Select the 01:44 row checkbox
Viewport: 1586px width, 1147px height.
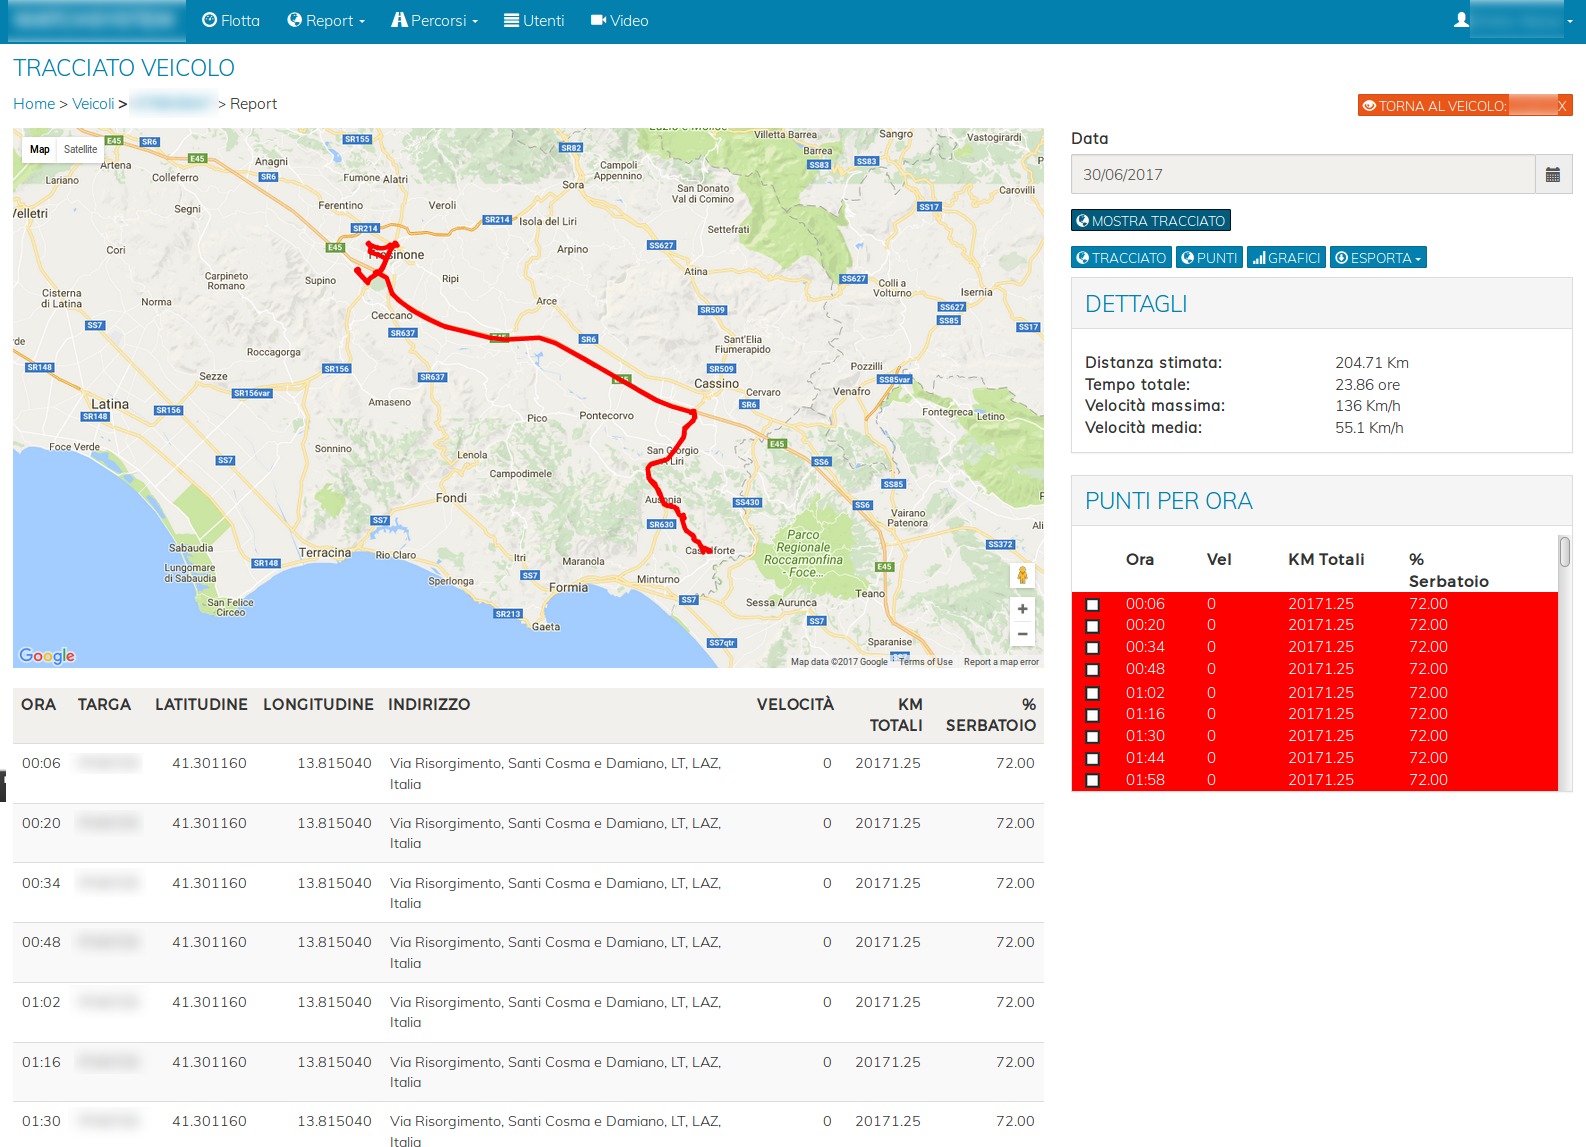point(1093,759)
